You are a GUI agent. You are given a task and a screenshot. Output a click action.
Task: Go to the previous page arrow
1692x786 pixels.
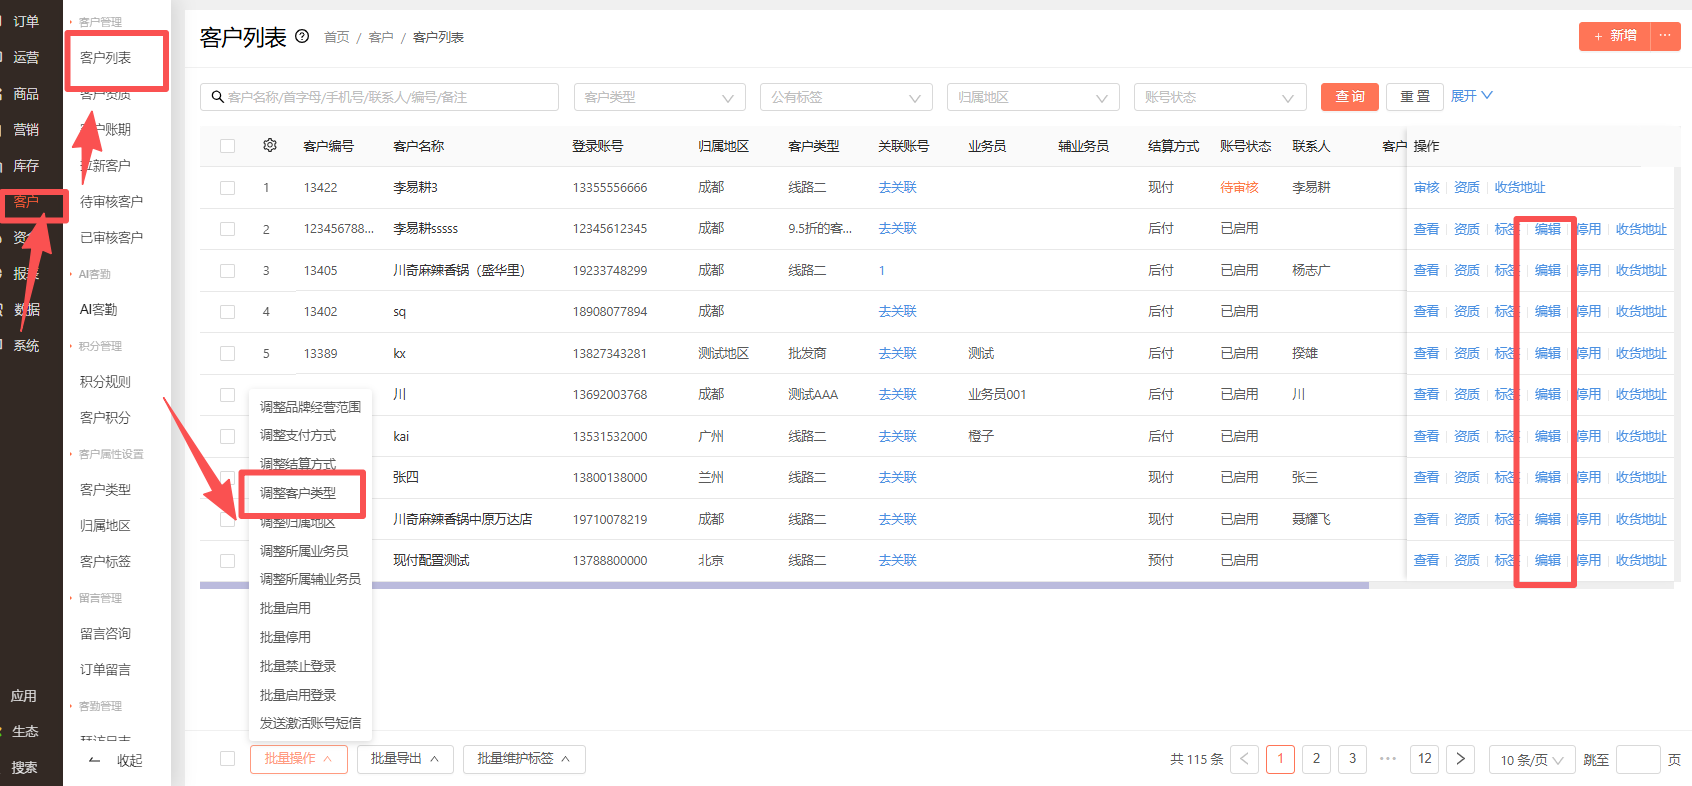point(1244,759)
